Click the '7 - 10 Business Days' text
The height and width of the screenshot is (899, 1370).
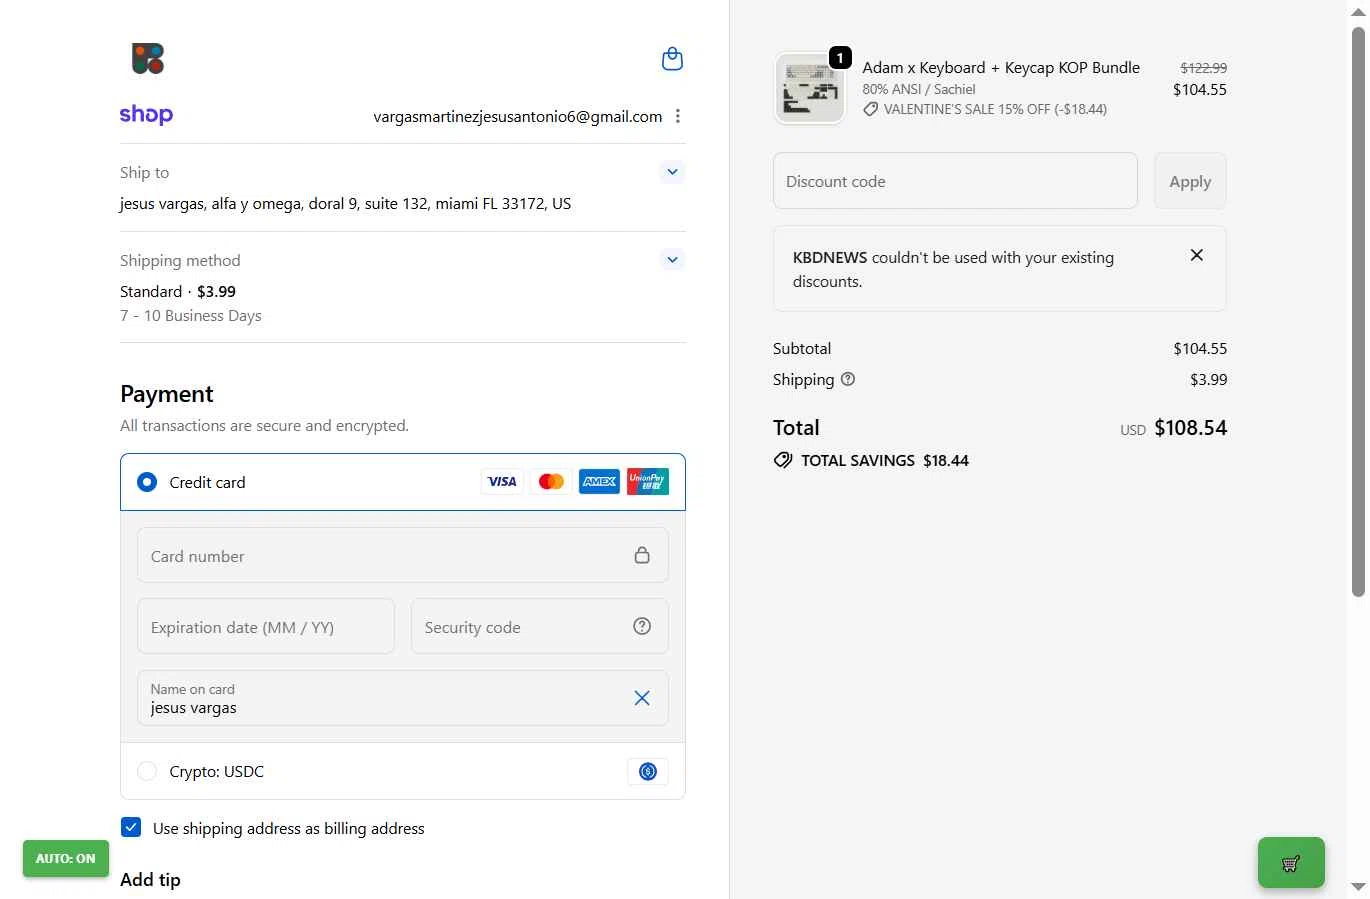[191, 315]
